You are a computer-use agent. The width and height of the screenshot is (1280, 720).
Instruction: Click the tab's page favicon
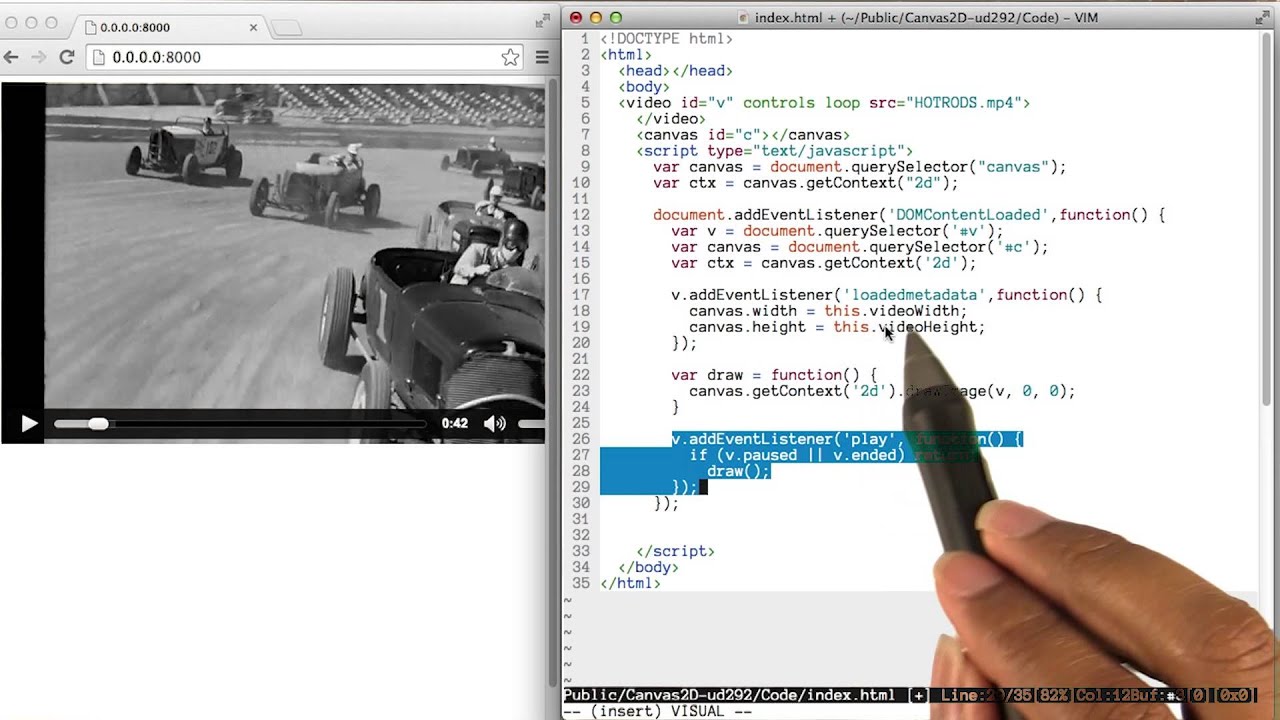89,27
